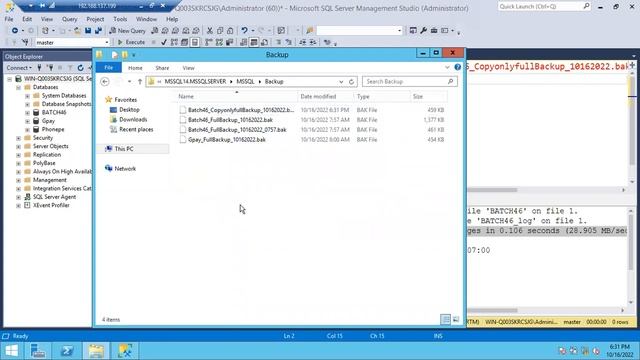Click the Paste icon in the SSMS toolbar
This screenshot has width=640, height=360.
pos(230,31)
